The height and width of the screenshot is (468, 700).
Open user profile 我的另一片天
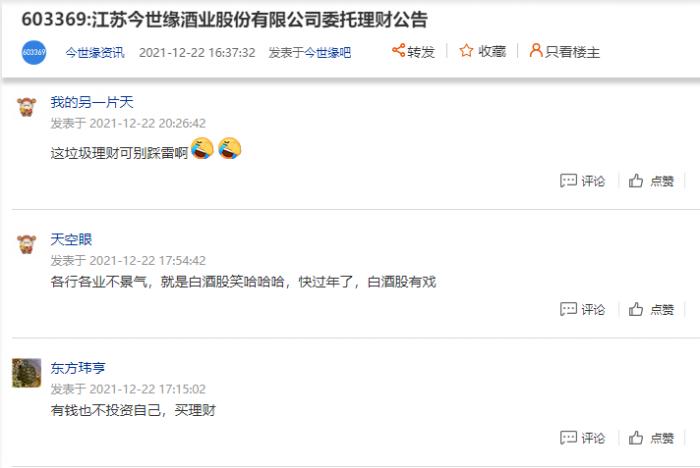click(92, 102)
